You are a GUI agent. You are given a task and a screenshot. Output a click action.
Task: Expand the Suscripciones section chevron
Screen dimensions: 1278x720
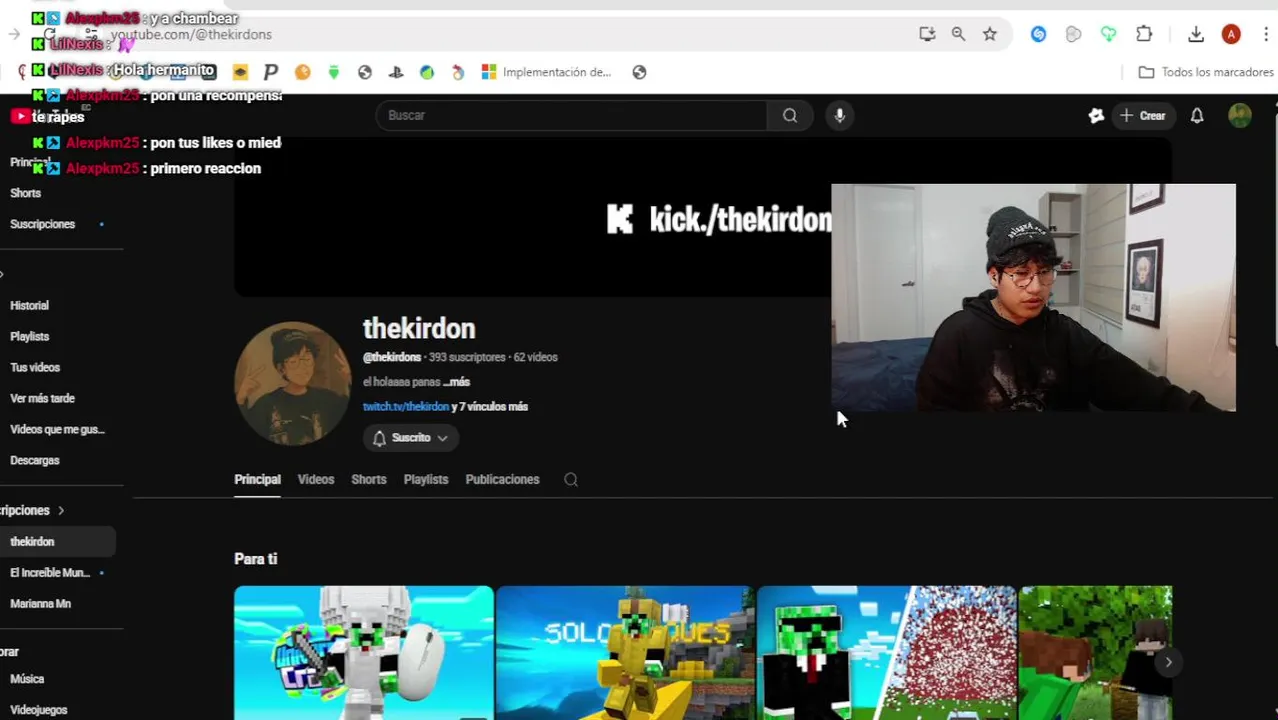(61, 510)
